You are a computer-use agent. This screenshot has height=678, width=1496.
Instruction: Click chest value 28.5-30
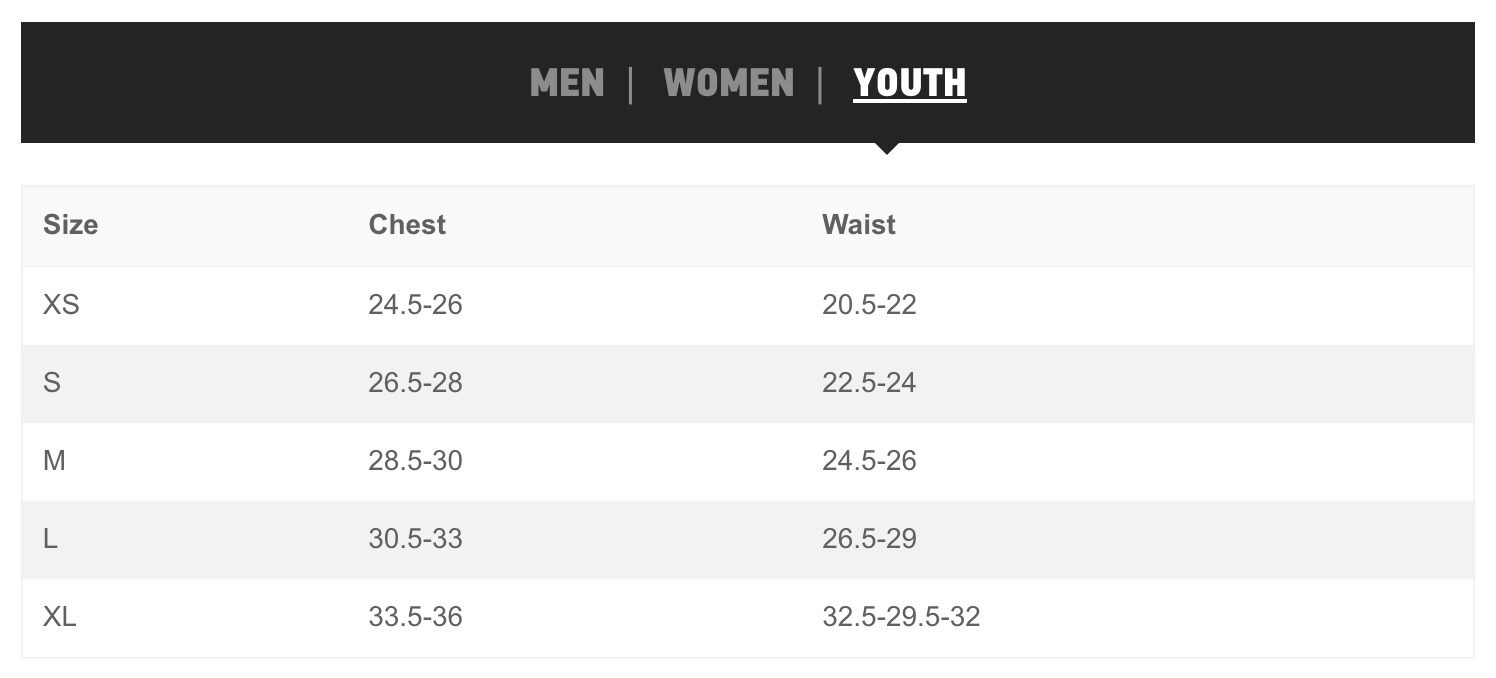tap(415, 460)
